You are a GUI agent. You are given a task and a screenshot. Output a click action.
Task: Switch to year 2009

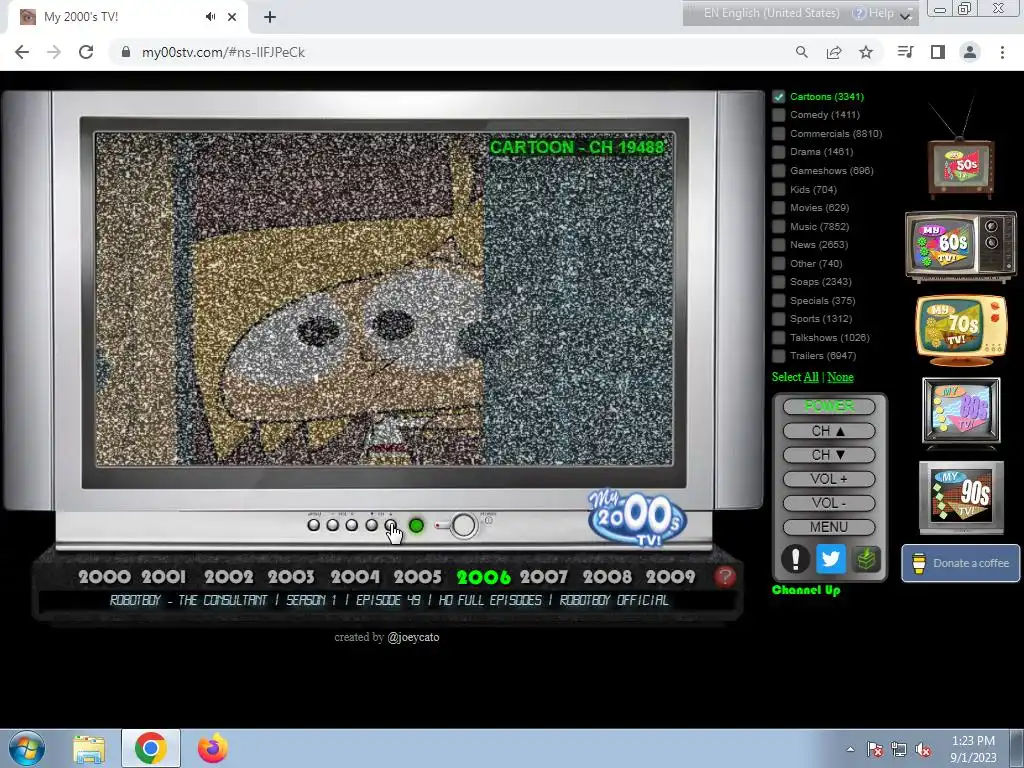(x=671, y=577)
